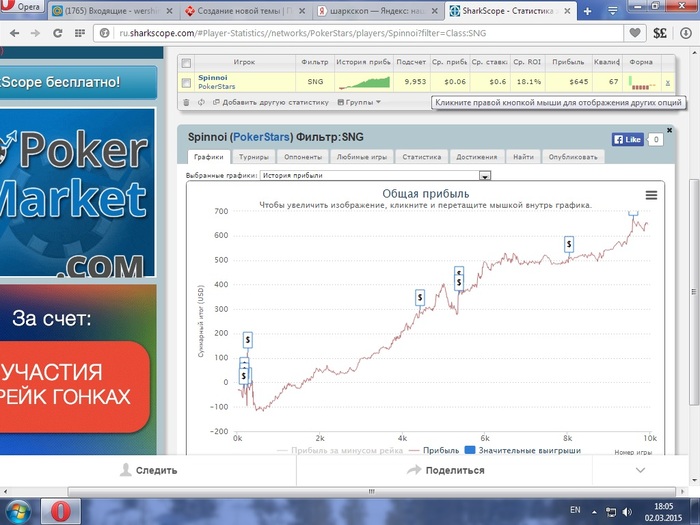Click Добавить другую статистику
The width and height of the screenshot is (700, 525).
(271, 102)
